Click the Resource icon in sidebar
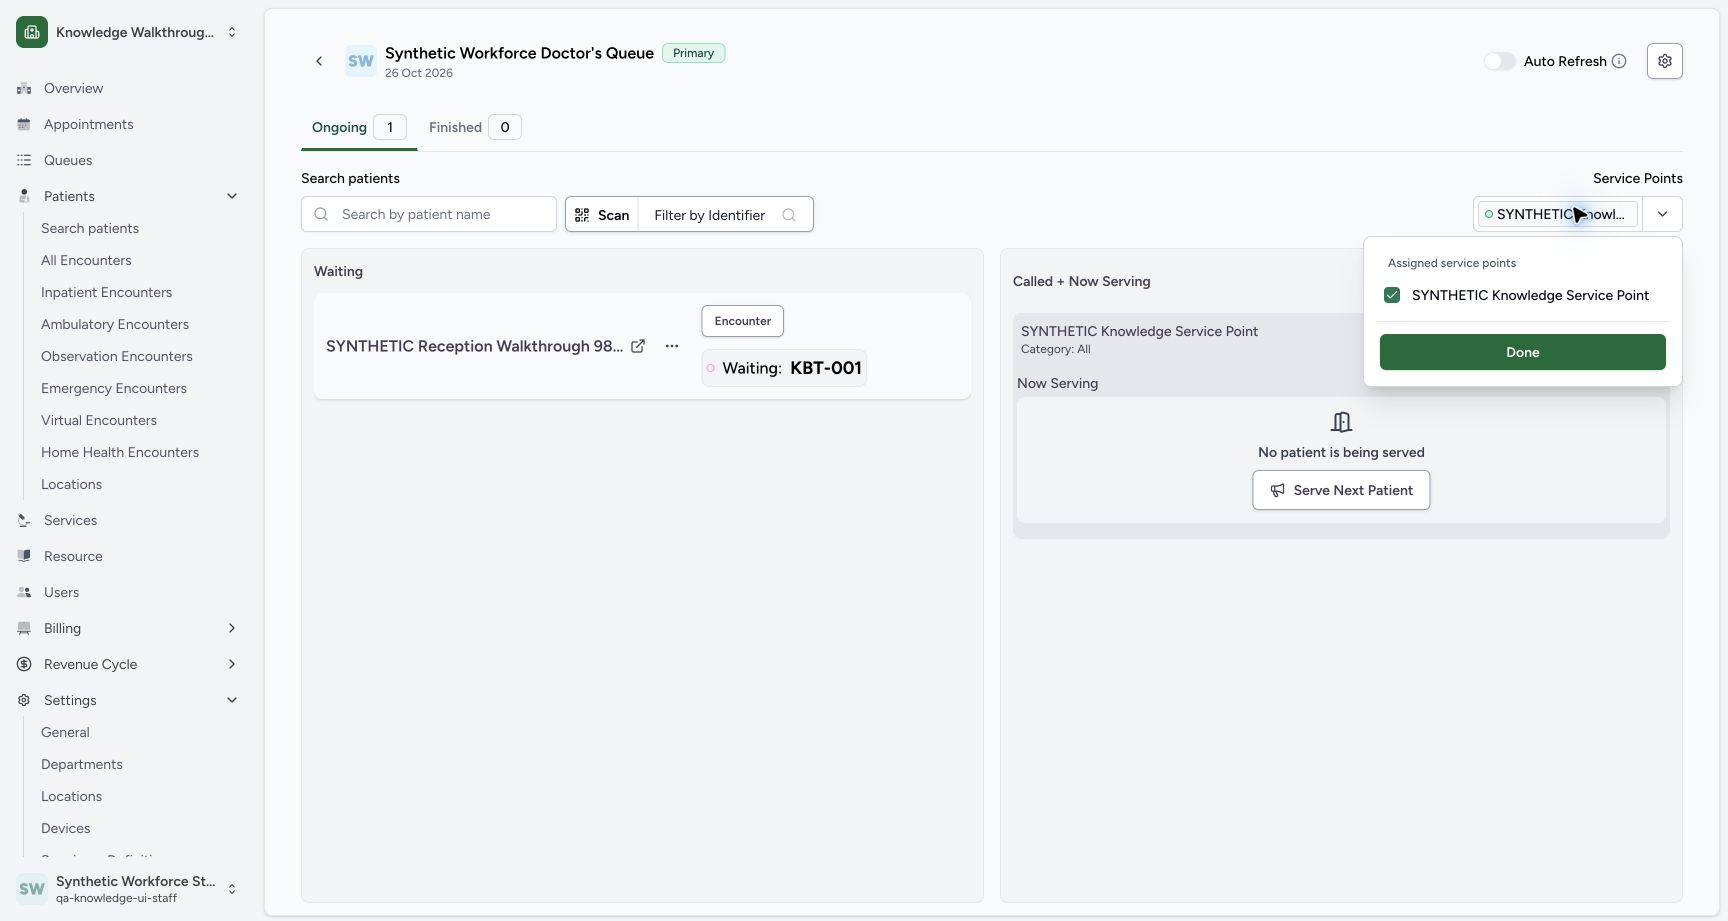 [x=24, y=556]
